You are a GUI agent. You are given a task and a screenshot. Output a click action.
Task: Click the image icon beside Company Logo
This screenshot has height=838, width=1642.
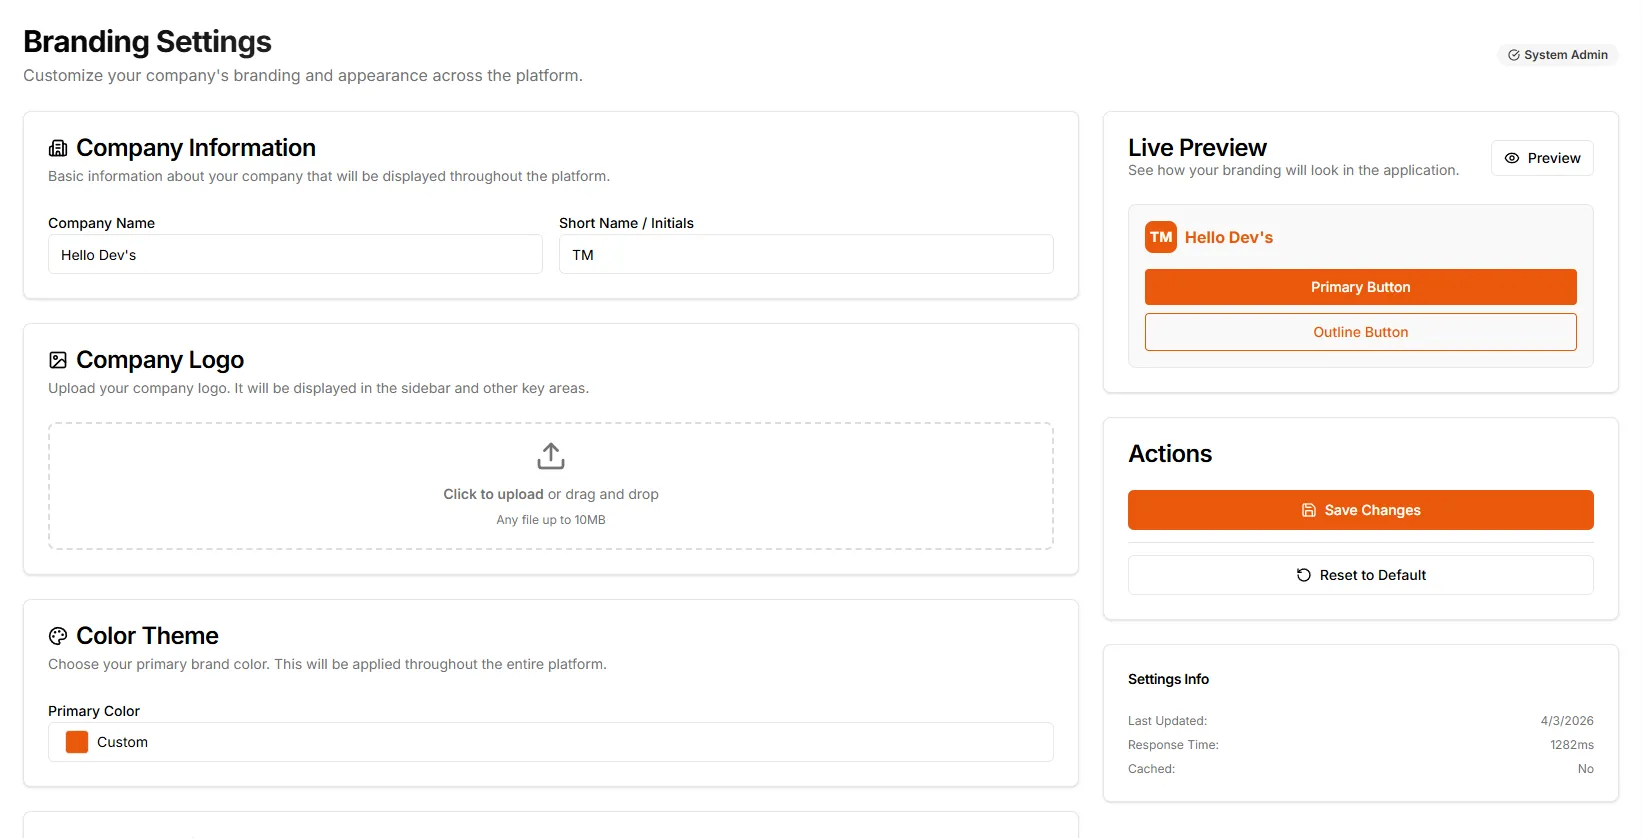point(58,360)
